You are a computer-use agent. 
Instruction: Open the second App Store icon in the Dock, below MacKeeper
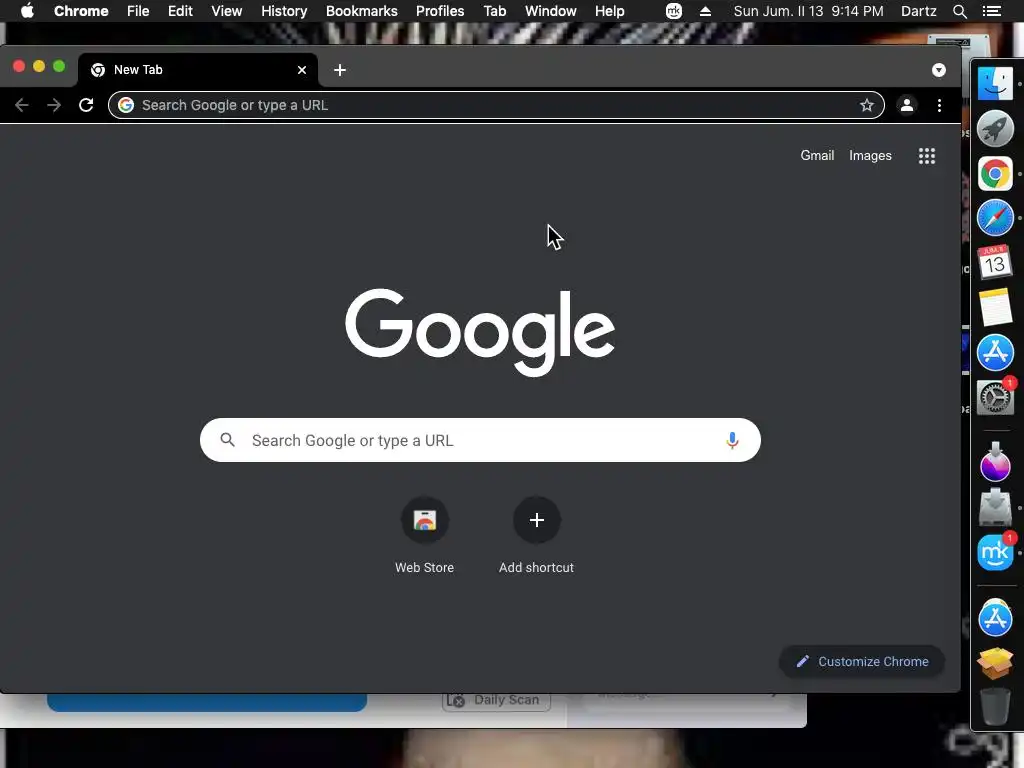coord(995,618)
